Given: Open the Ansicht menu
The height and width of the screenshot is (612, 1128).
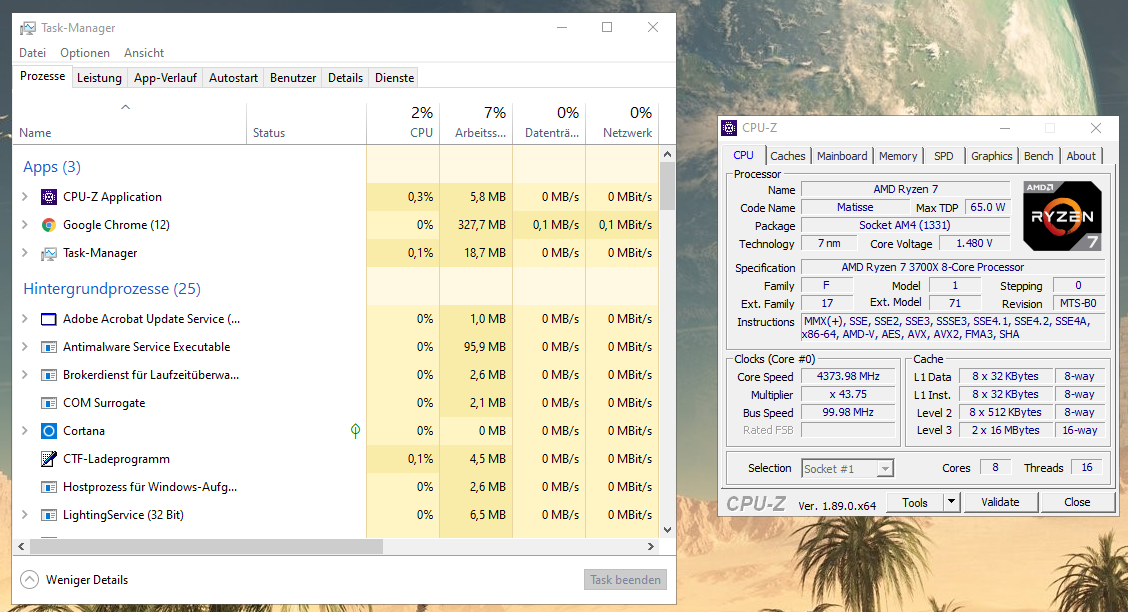Looking at the screenshot, I should click(144, 53).
